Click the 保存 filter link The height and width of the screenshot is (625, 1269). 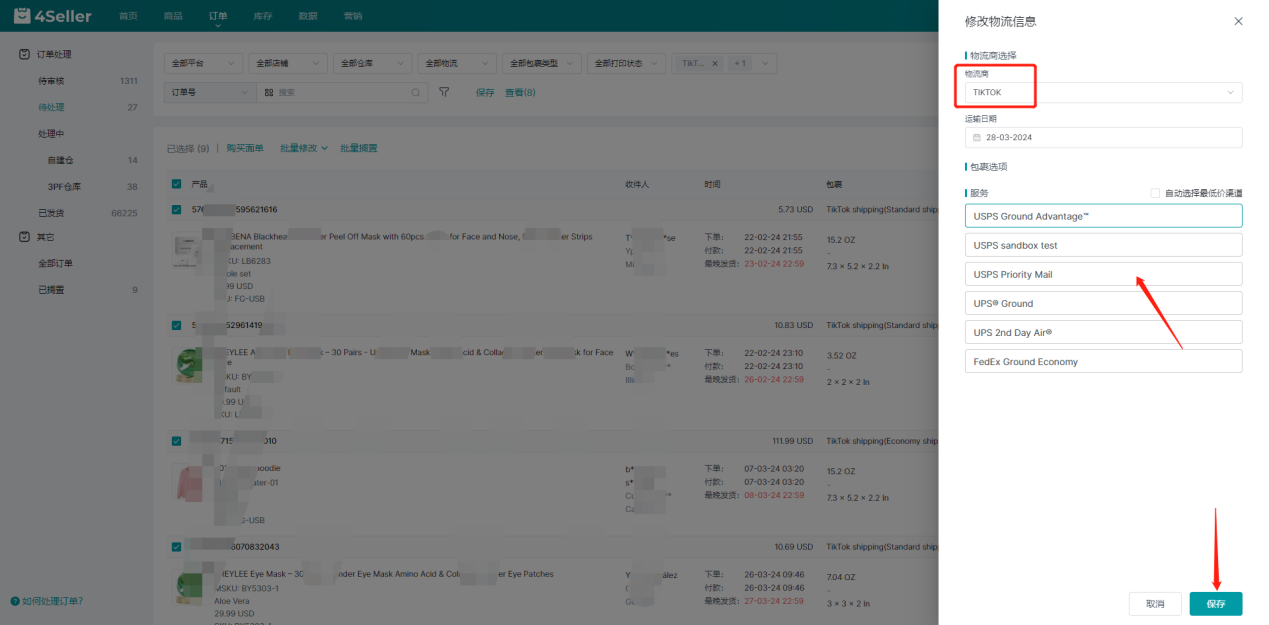tap(485, 92)
